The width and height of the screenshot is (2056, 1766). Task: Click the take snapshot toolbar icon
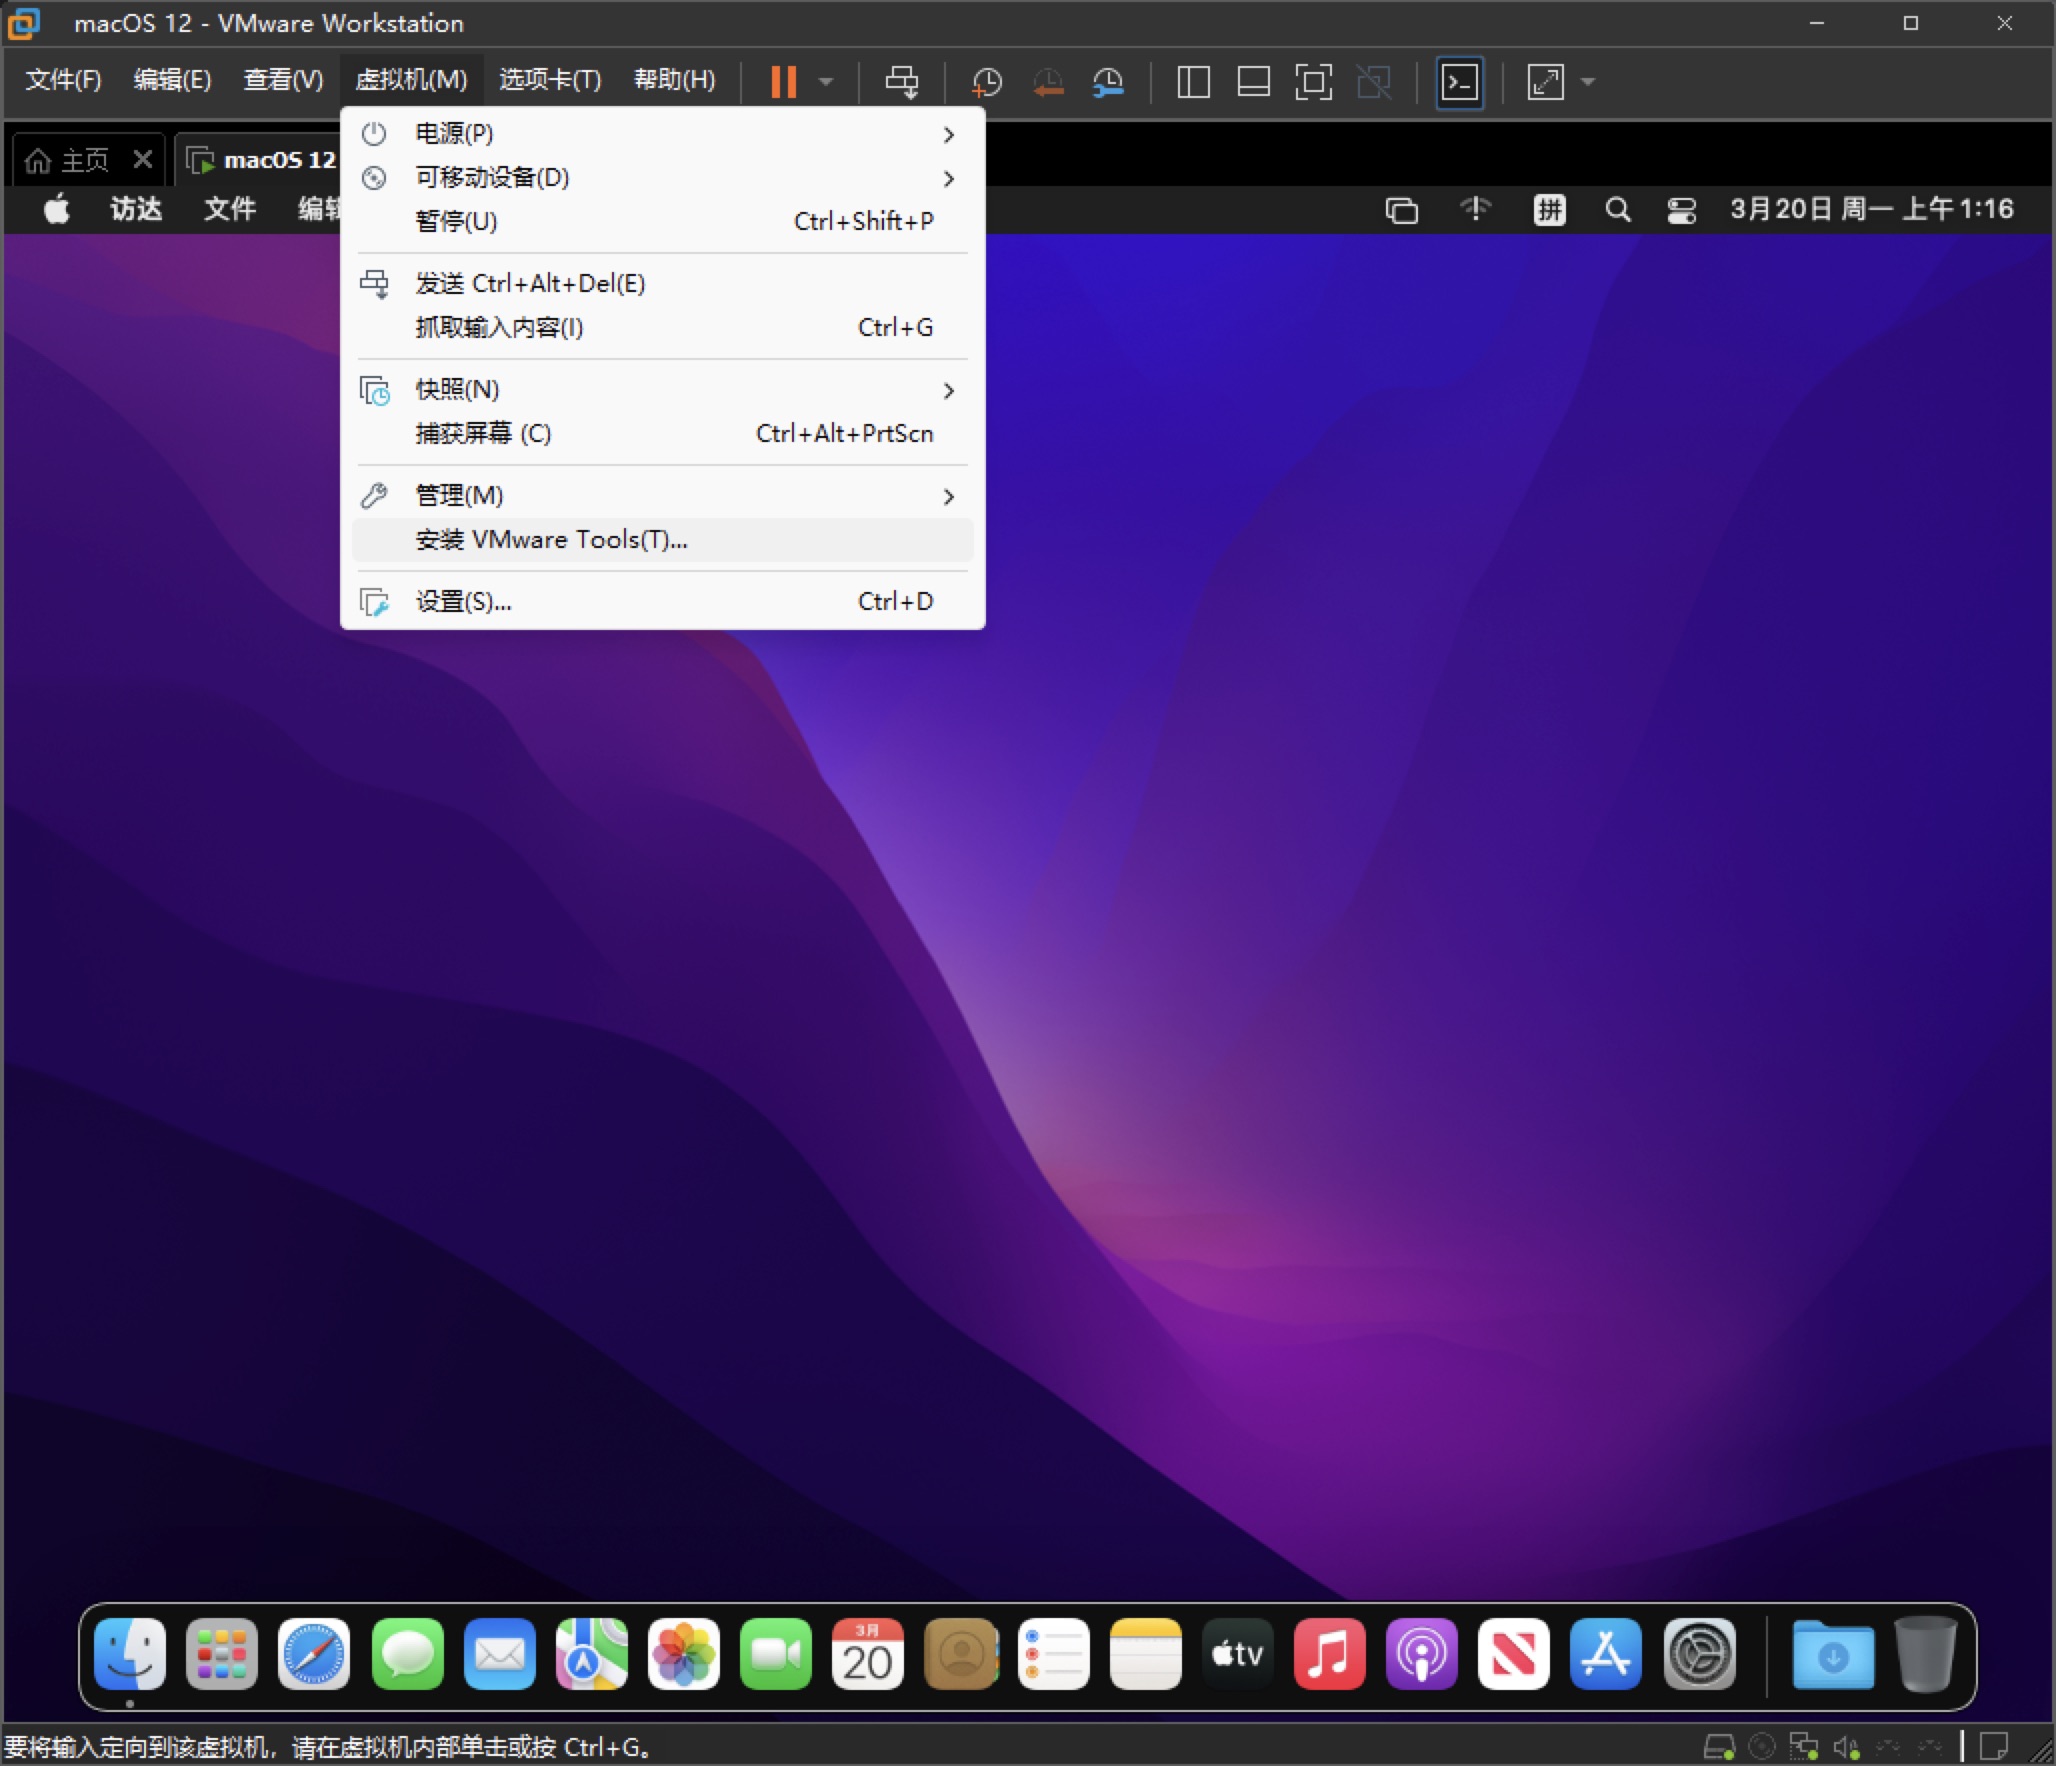click(987, 81)
